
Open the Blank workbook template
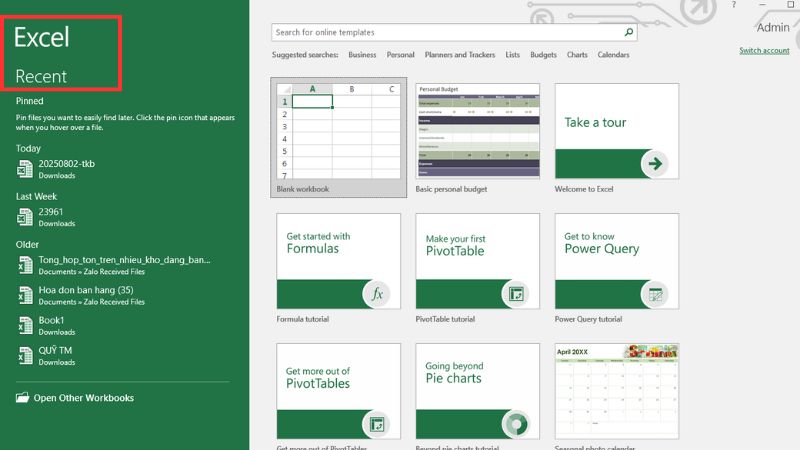[339, 131]
